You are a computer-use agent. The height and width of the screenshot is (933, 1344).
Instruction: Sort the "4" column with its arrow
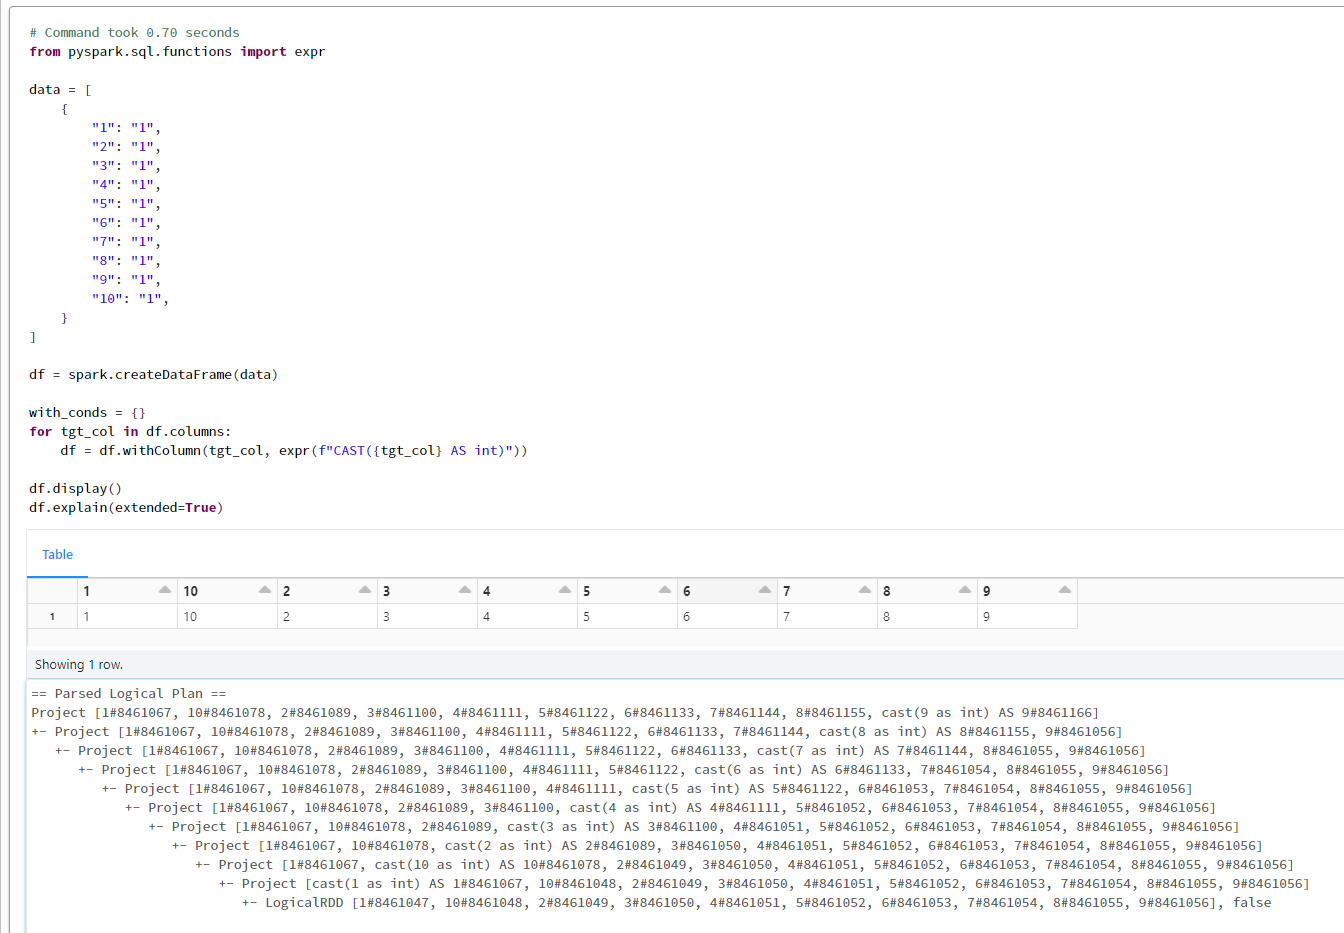[563, 590]
